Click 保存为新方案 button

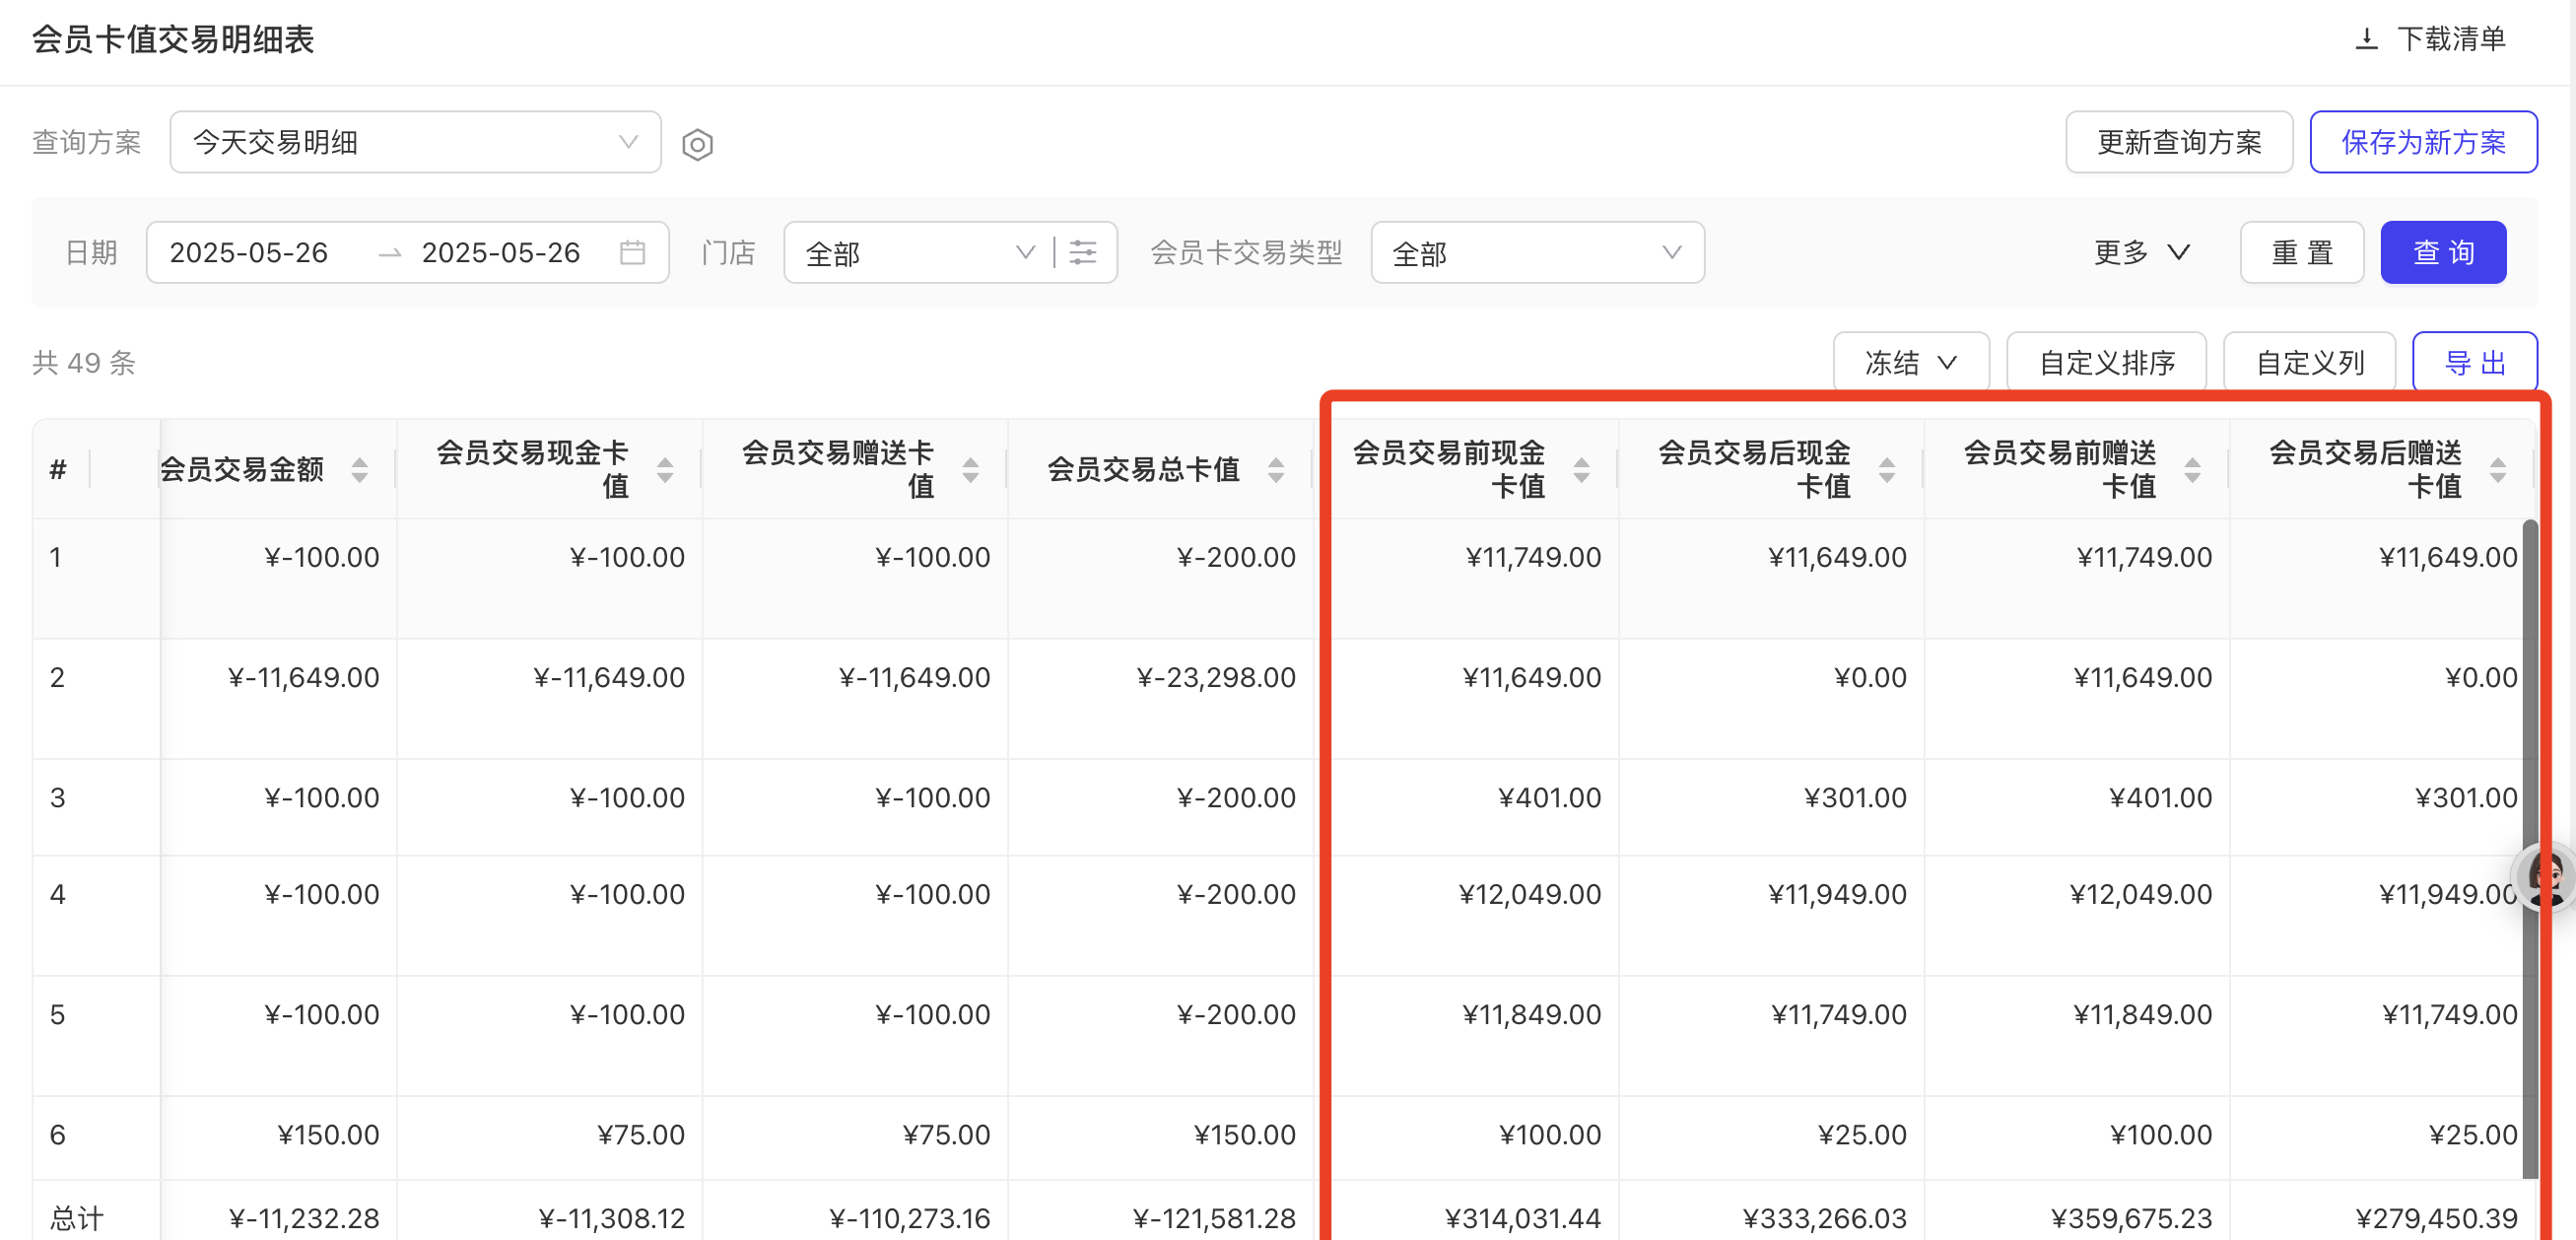click(x=2423, y=142)
